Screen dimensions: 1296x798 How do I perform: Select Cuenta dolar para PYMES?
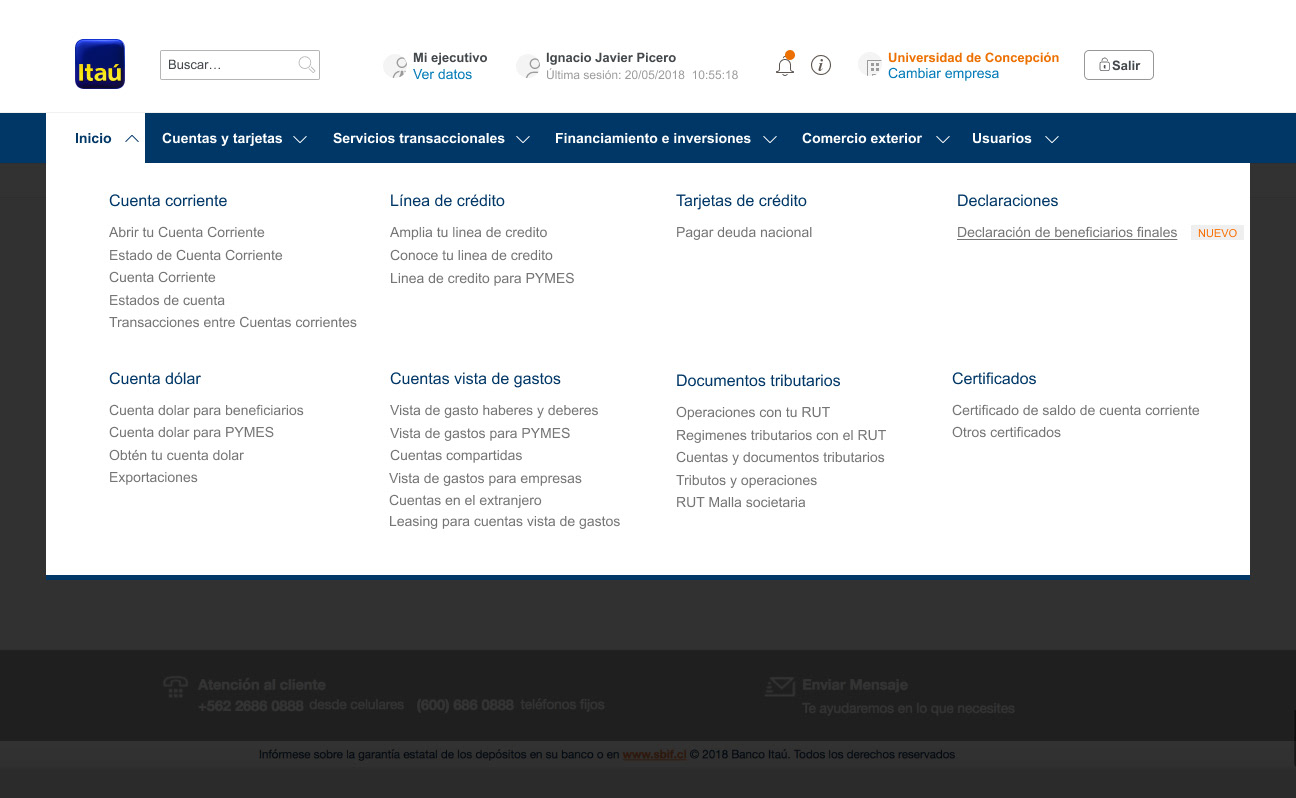(191, 432)
